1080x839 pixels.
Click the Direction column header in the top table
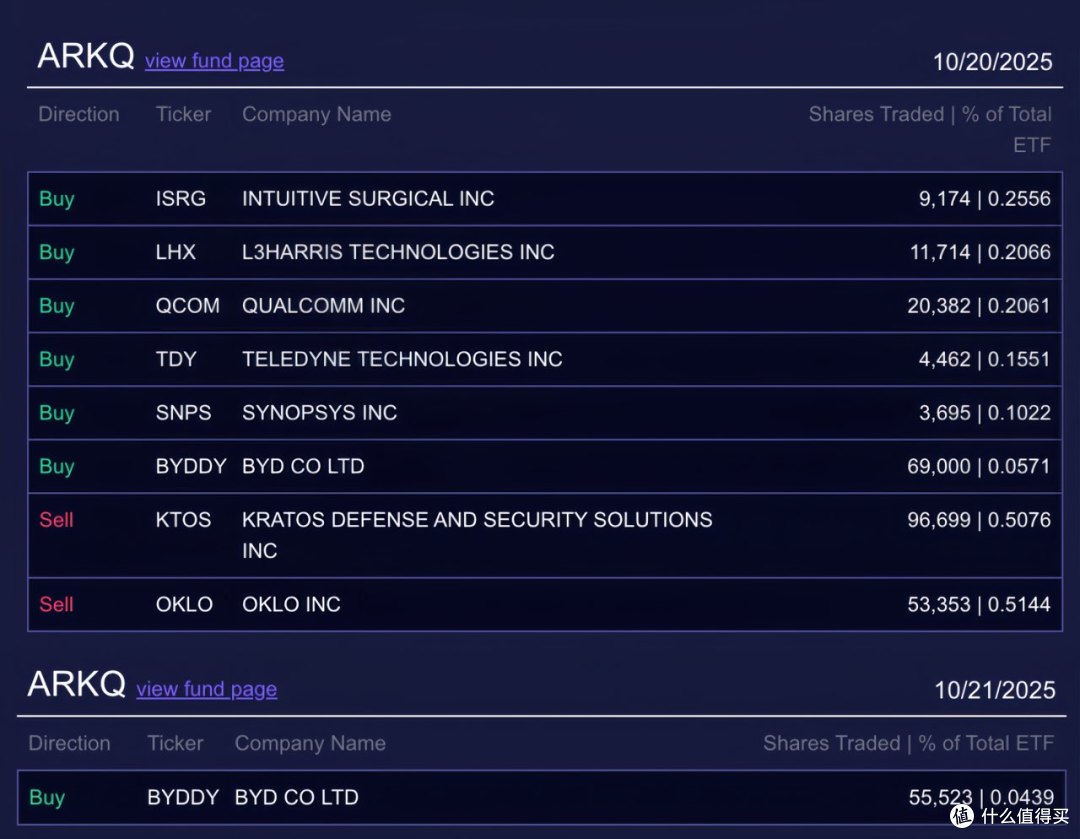(79, 114)
